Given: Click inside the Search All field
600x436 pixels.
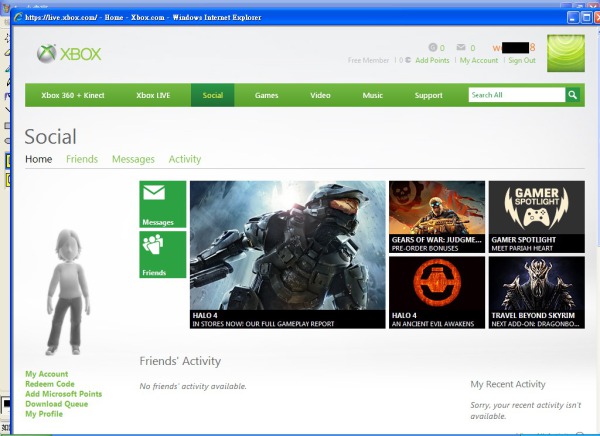Looking at the screenshot, I should [x=515, y=95].
